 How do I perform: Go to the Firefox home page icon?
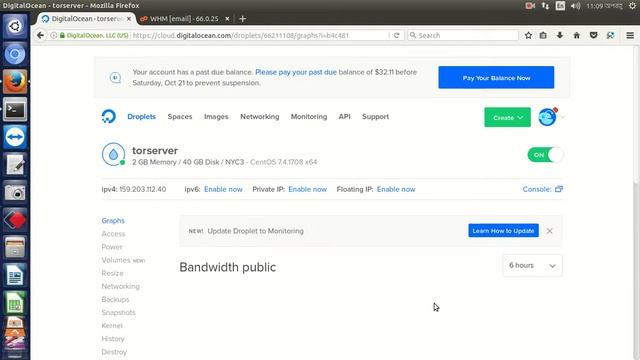click(x=576, y=36)
